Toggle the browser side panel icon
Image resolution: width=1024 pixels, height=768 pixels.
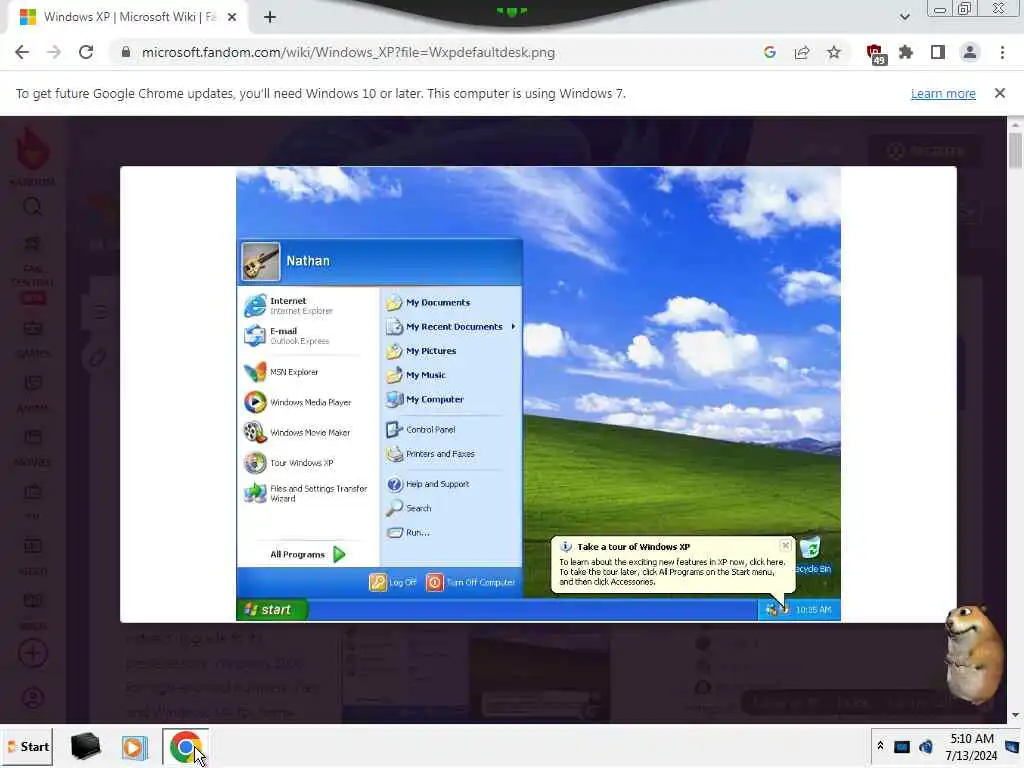pos(938,52)
